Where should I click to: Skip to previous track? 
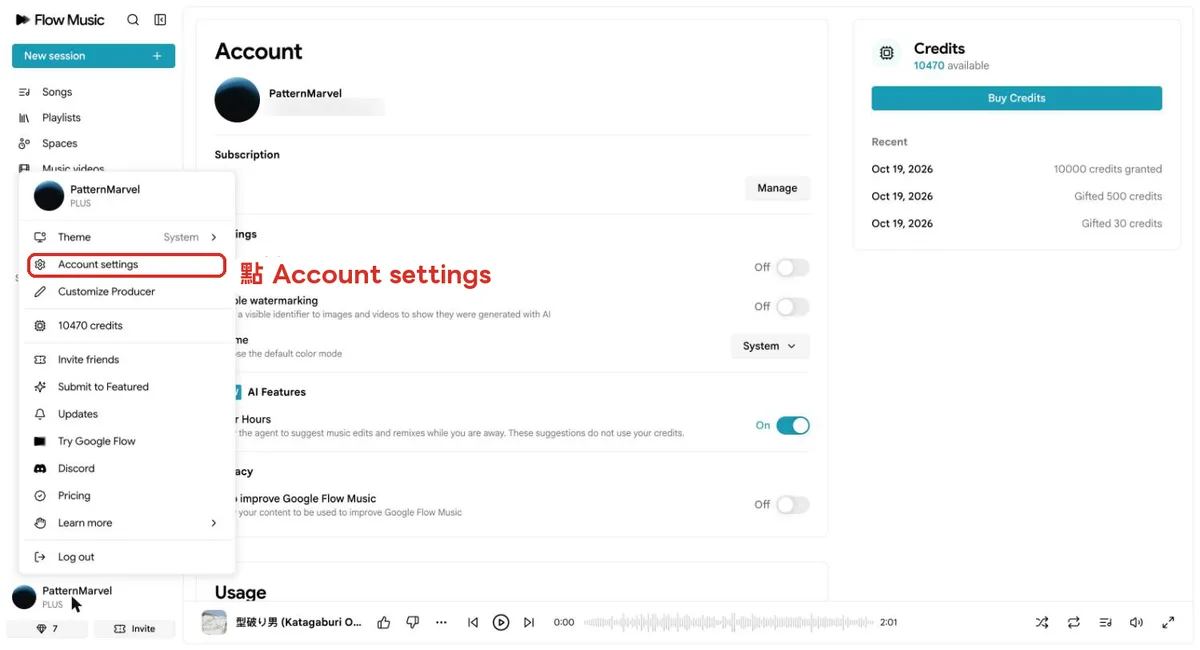(473, 622)
